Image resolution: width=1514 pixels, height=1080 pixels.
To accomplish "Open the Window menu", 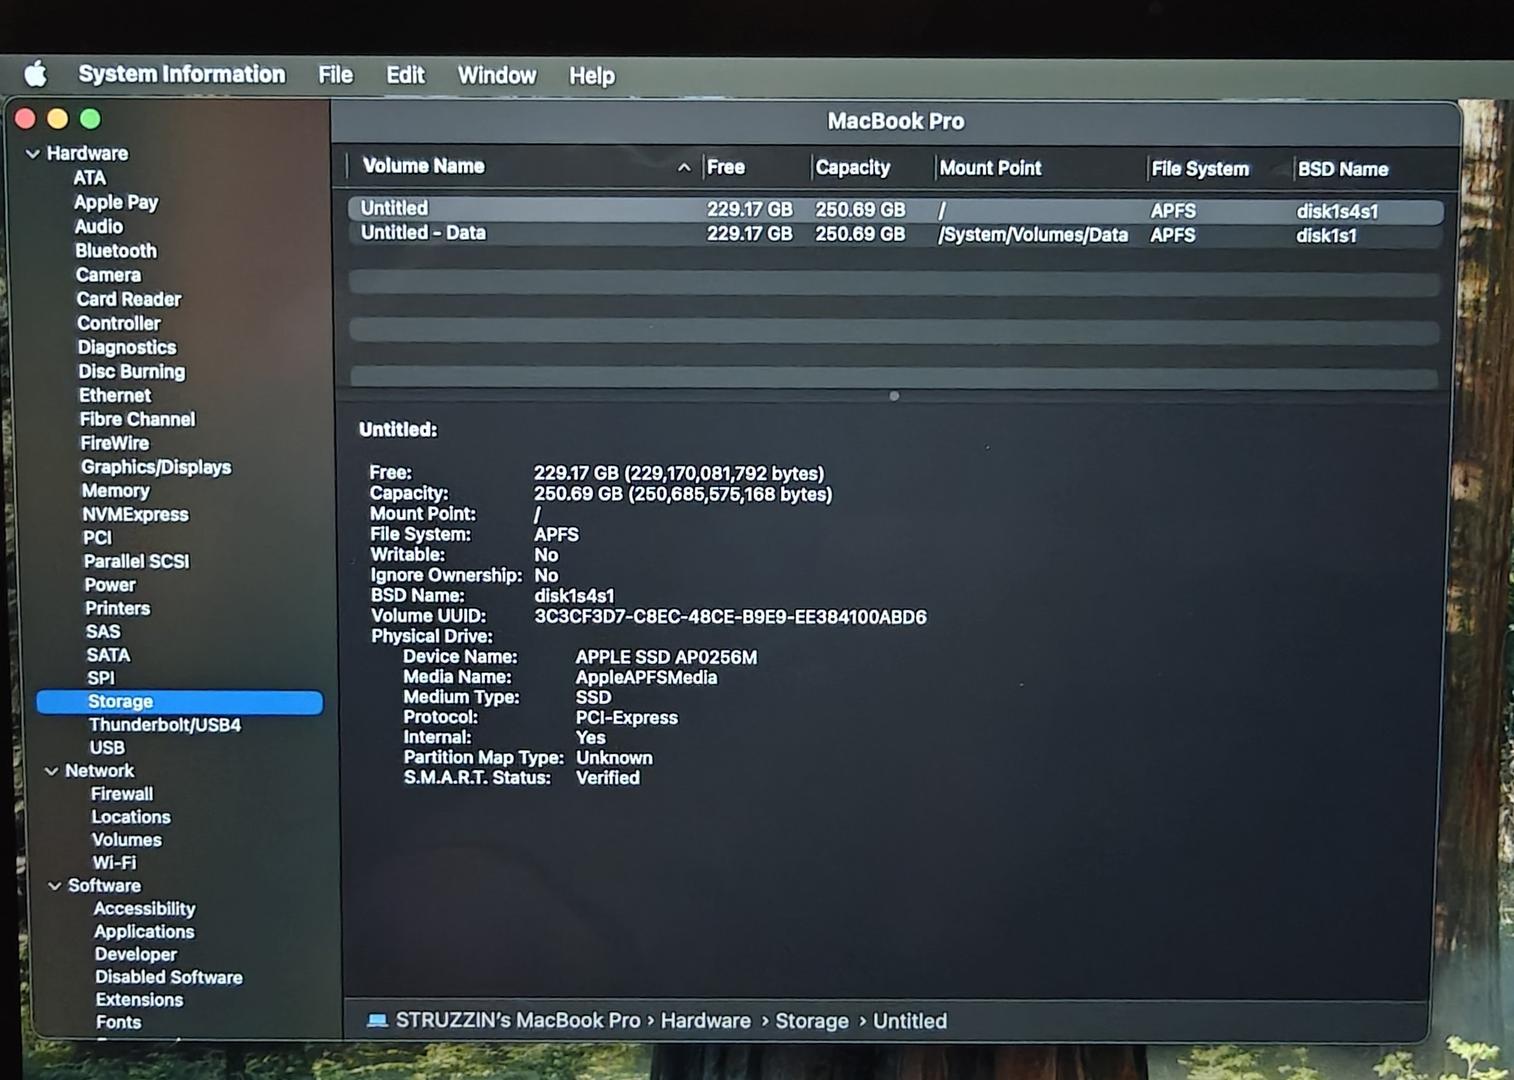I will [496, 76].
